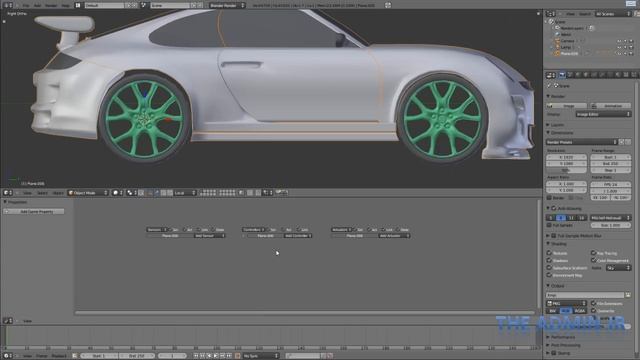Click the Lamp object icon in outliner

click(558, 47)
